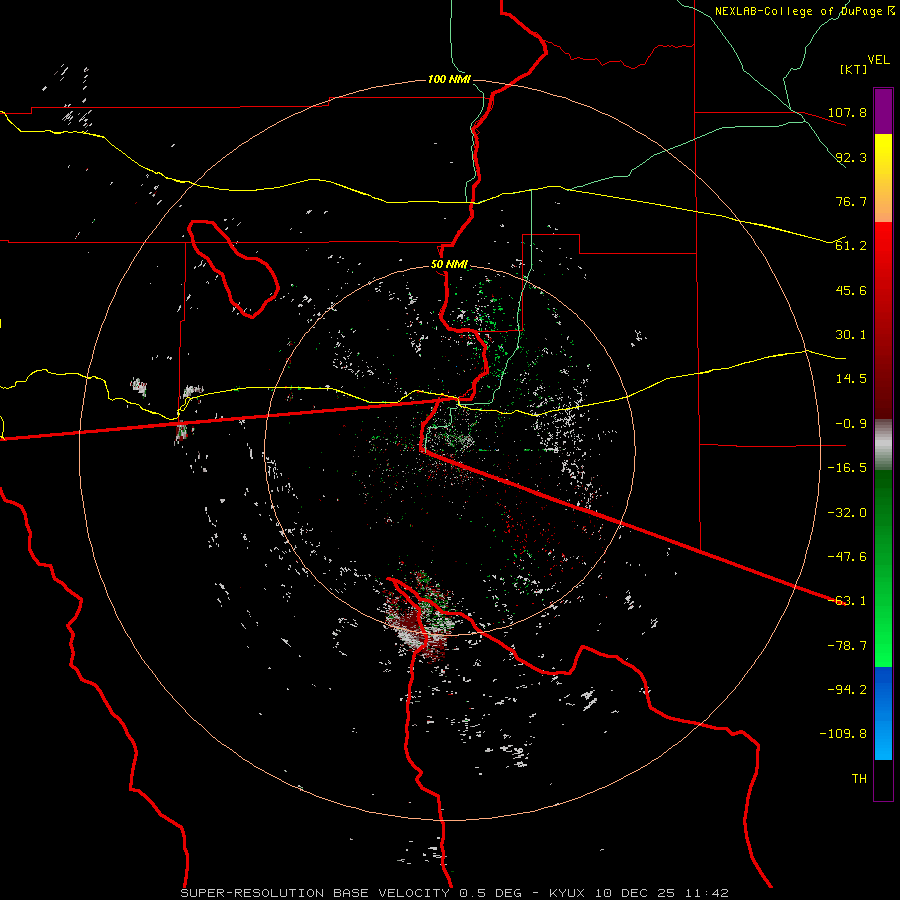900x900 pixels.
Task: Click the -0.9 legend value
Action: [x=851, y=424]
